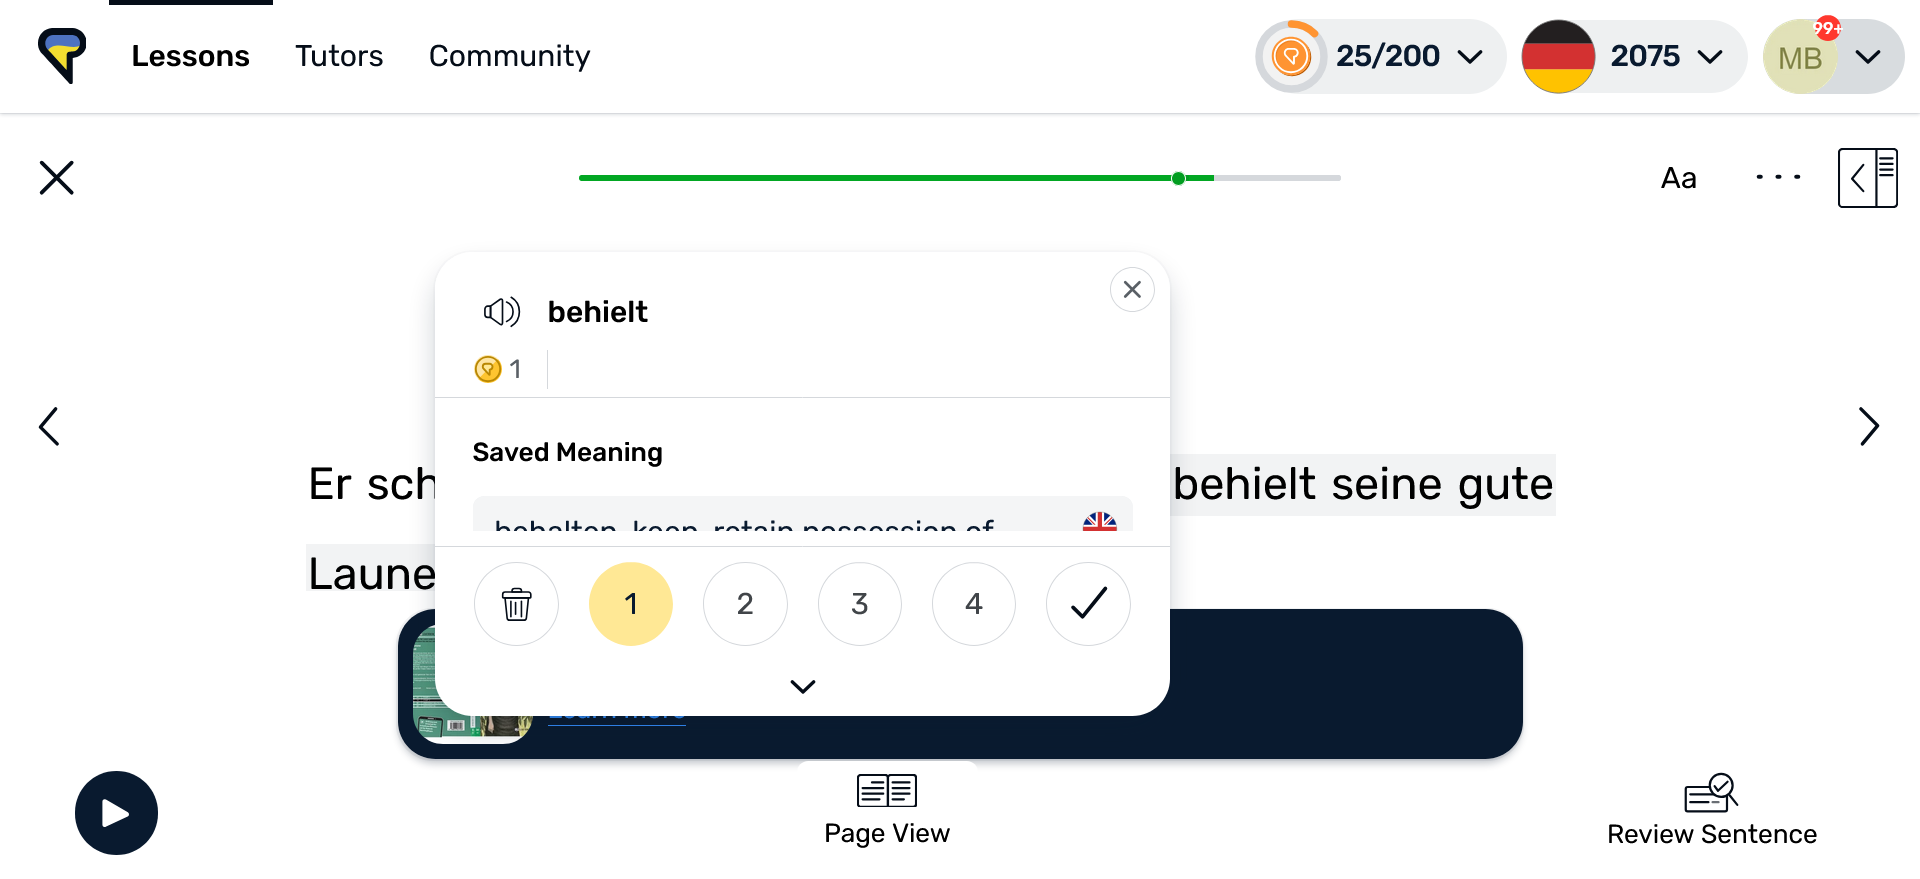Play the lesson audio
Viewport: 1920px width, 879px height.
coord(116,813)
